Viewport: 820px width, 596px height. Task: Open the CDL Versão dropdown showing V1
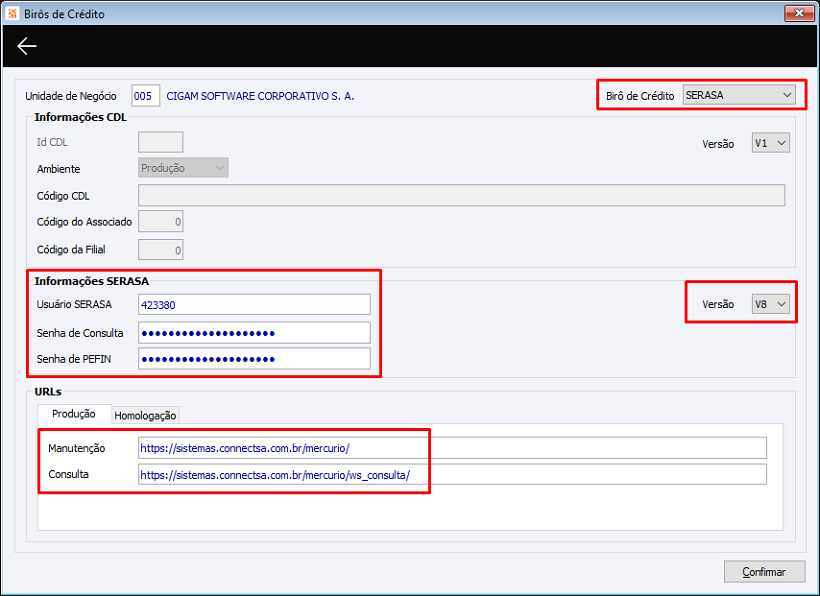pos(770,143)
